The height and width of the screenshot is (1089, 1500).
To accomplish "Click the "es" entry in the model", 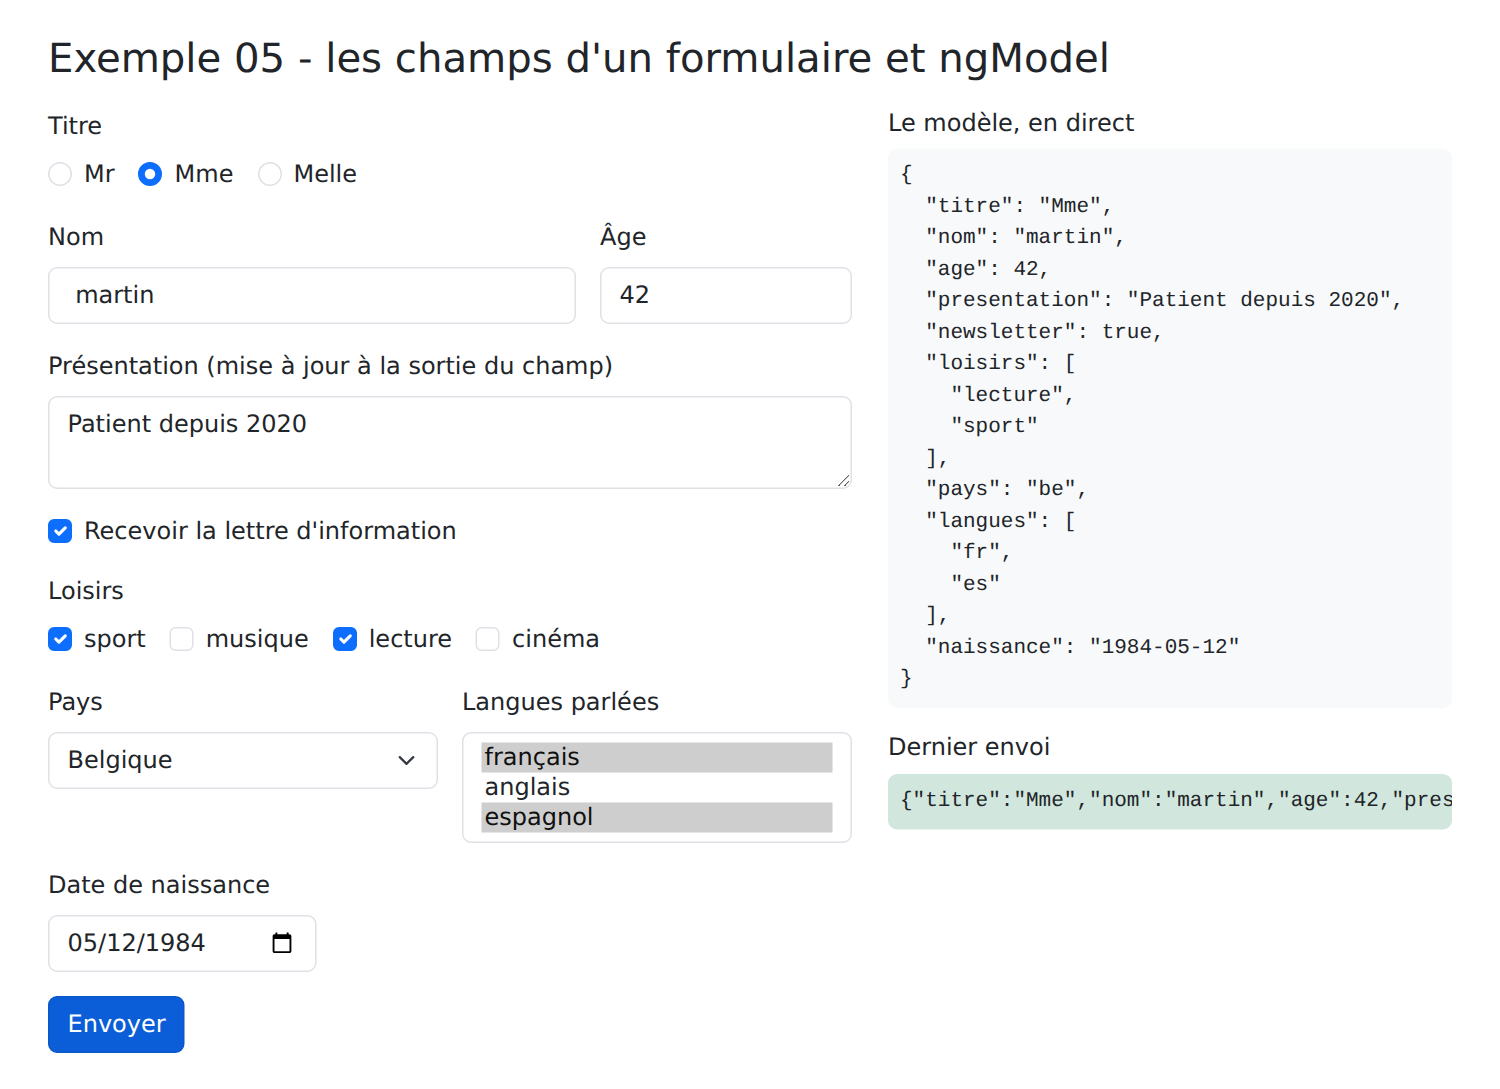I will [975, 584].
